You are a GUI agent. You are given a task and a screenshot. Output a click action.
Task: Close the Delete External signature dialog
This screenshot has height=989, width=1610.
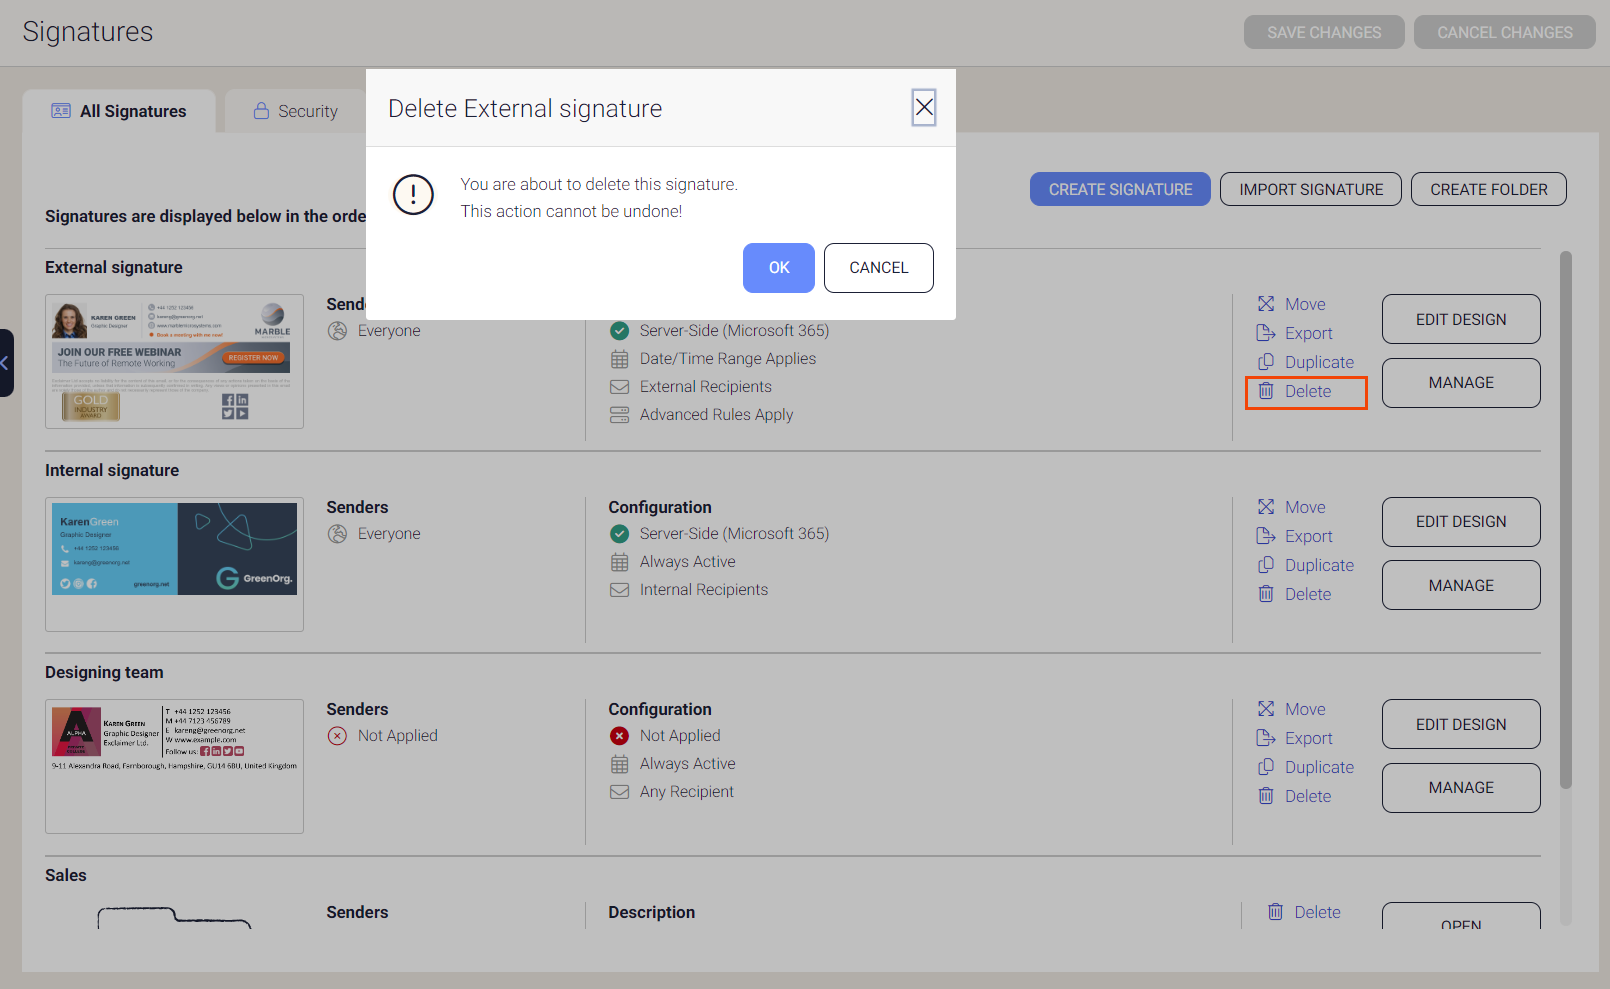923,107
